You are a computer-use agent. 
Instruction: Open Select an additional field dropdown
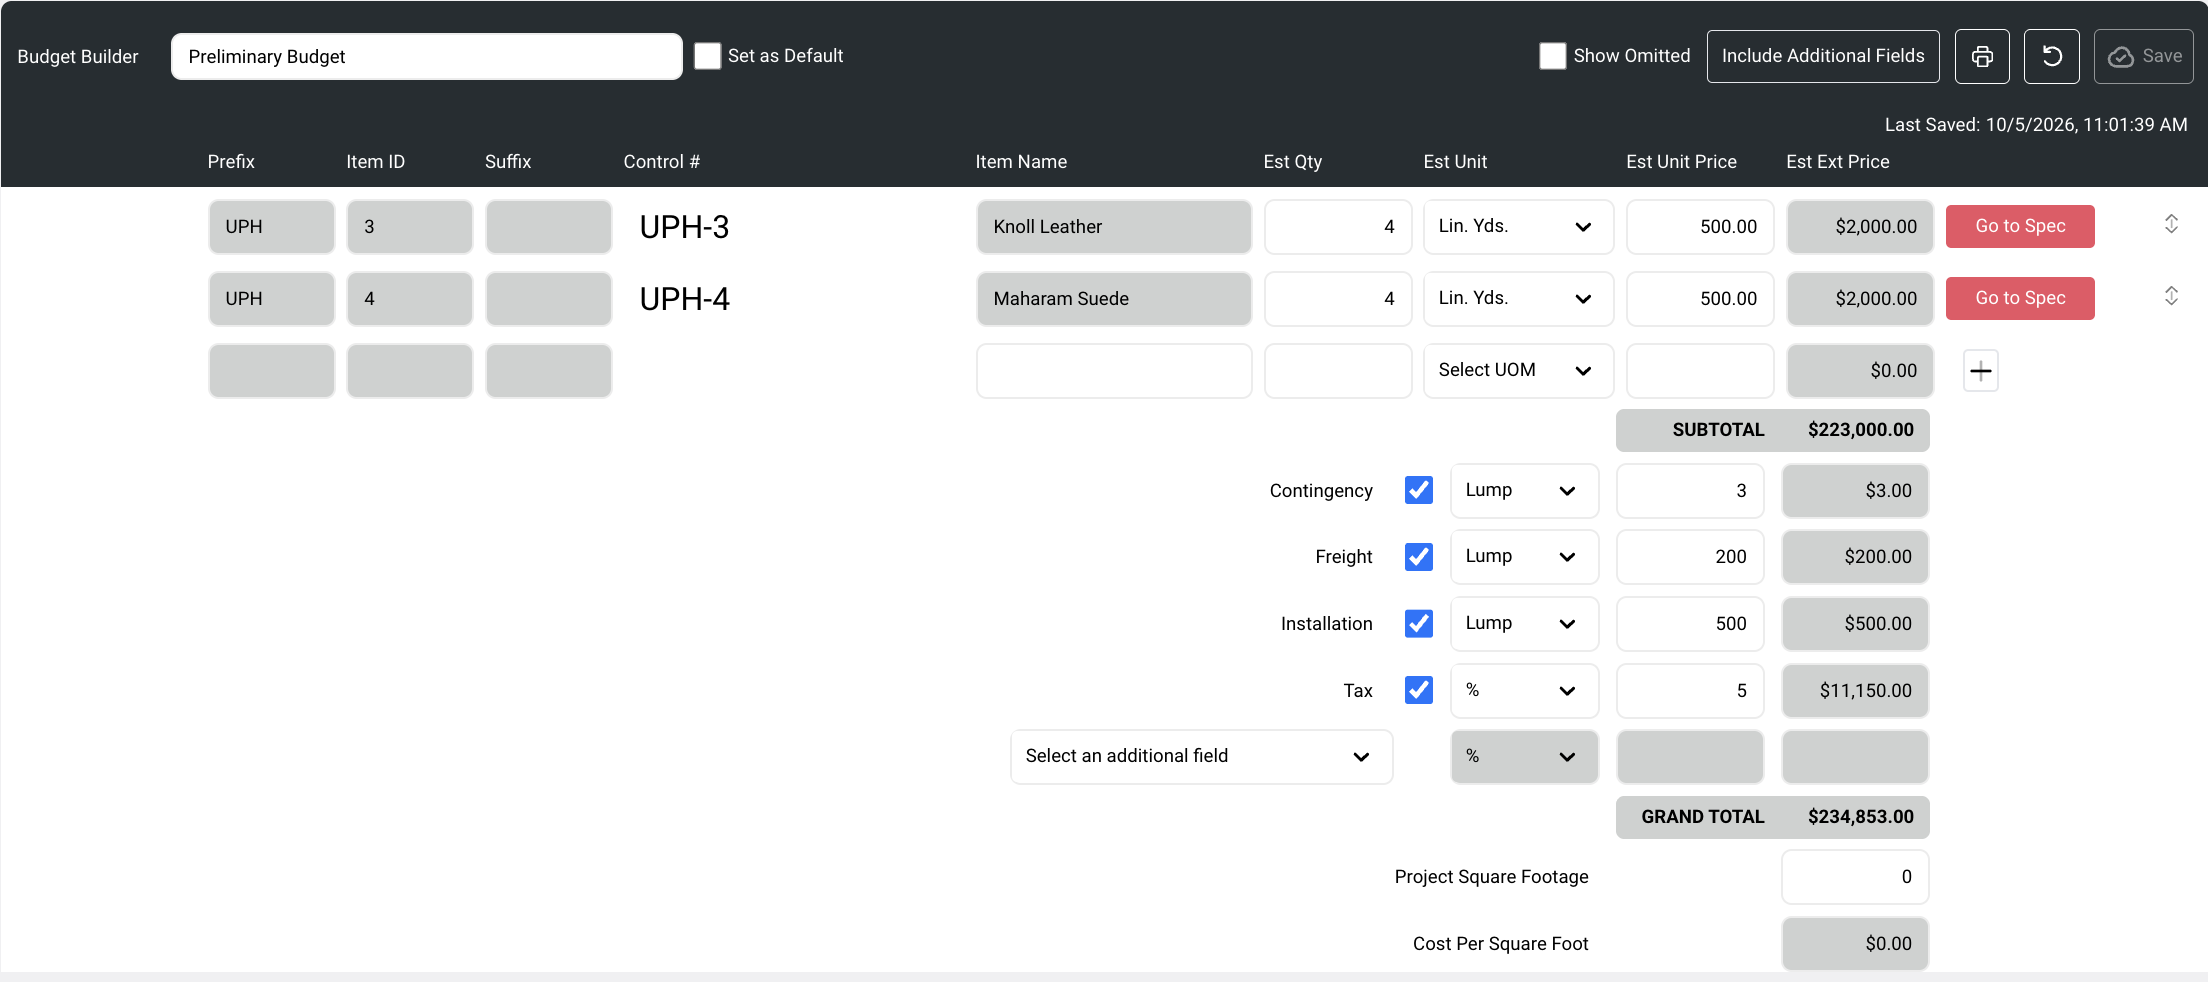(1201, 757)
